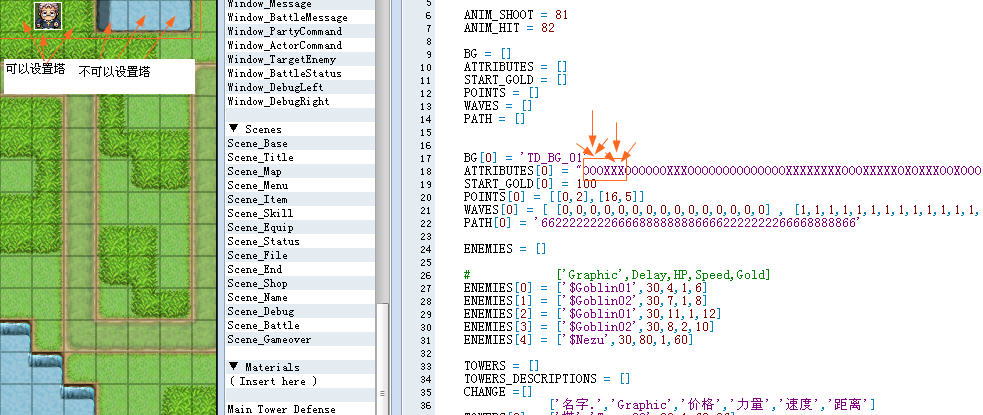This screenshot has width=983, height=415.
Task: Click the BG = [] code line
Action: click(488, 54)
